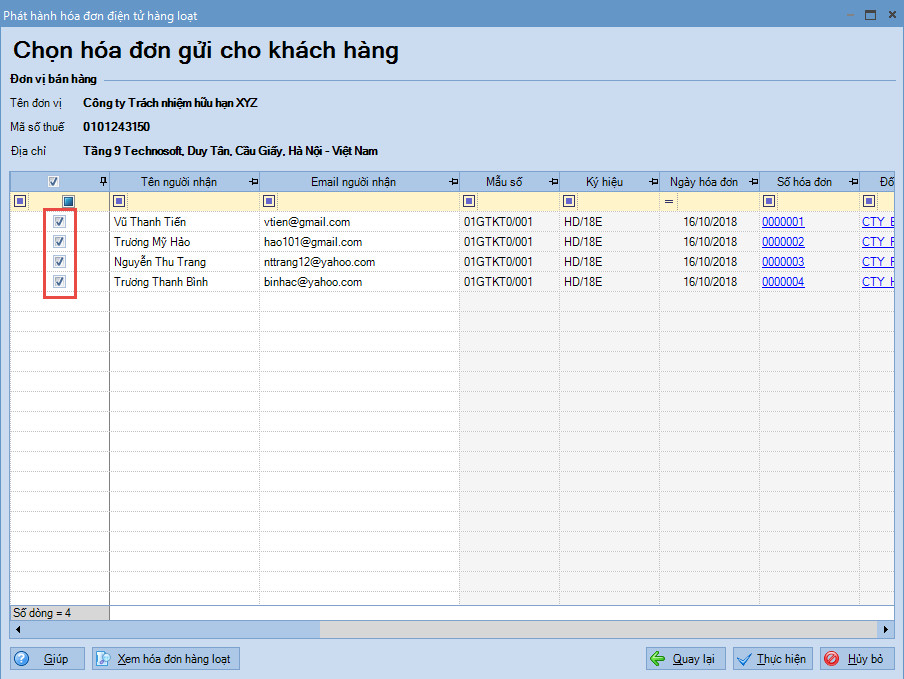Click the red cancel icon on Hủy bỏ
The height and width of the screenshot is (679, 904).
(x=830, y=658)
